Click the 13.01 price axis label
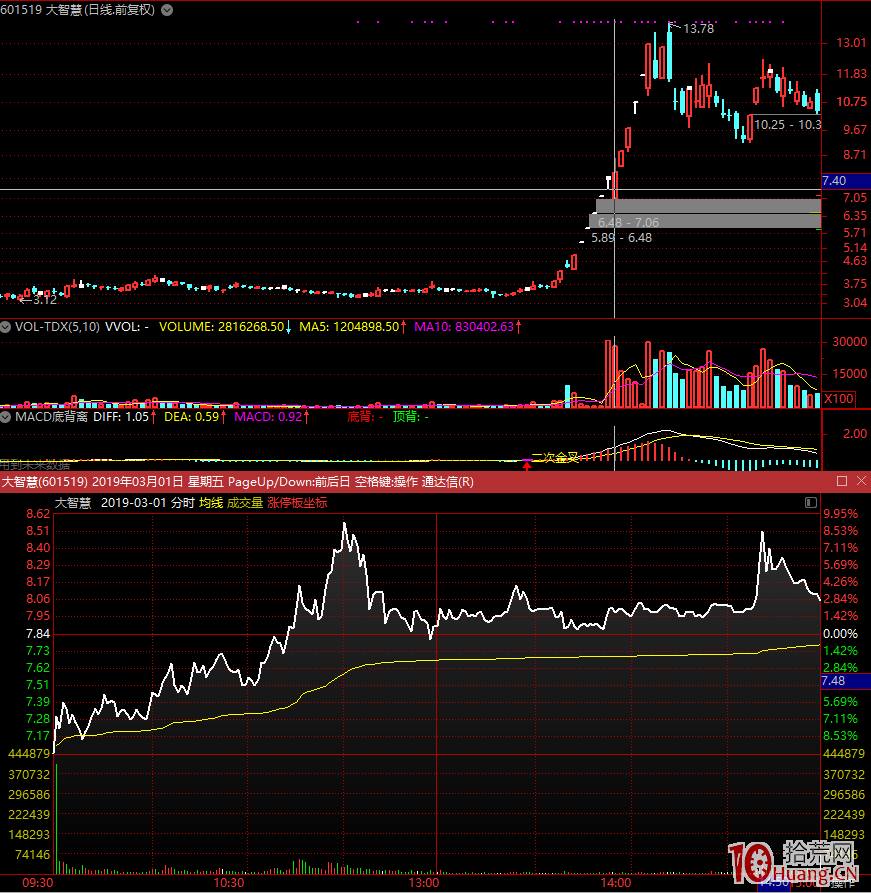 click(851, 43)
